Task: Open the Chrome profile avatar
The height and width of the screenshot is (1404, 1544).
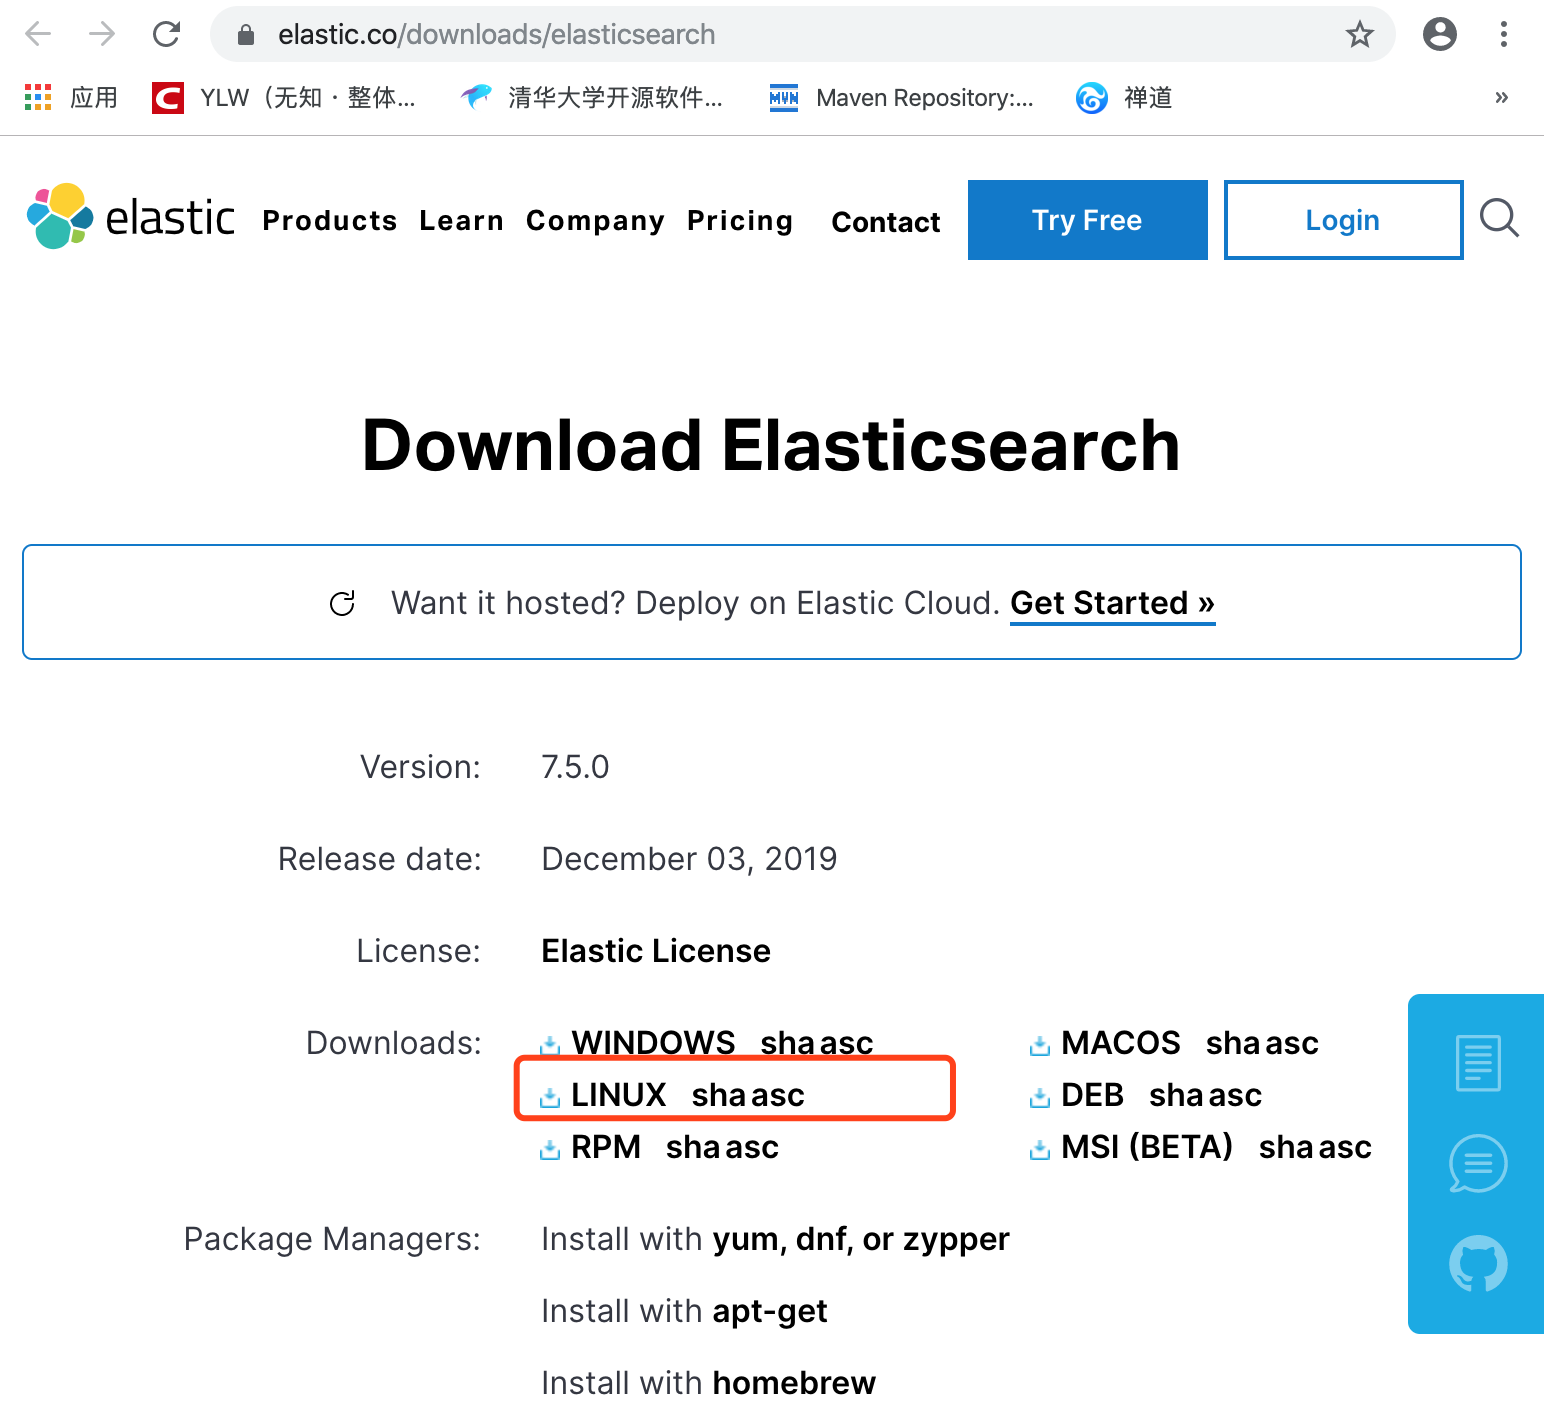Action: point(1439,34)
